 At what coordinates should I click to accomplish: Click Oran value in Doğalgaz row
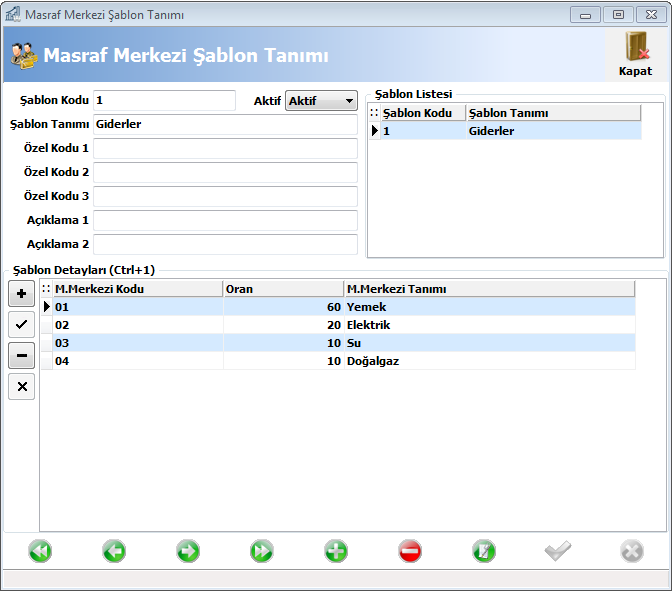coord(284,361)
